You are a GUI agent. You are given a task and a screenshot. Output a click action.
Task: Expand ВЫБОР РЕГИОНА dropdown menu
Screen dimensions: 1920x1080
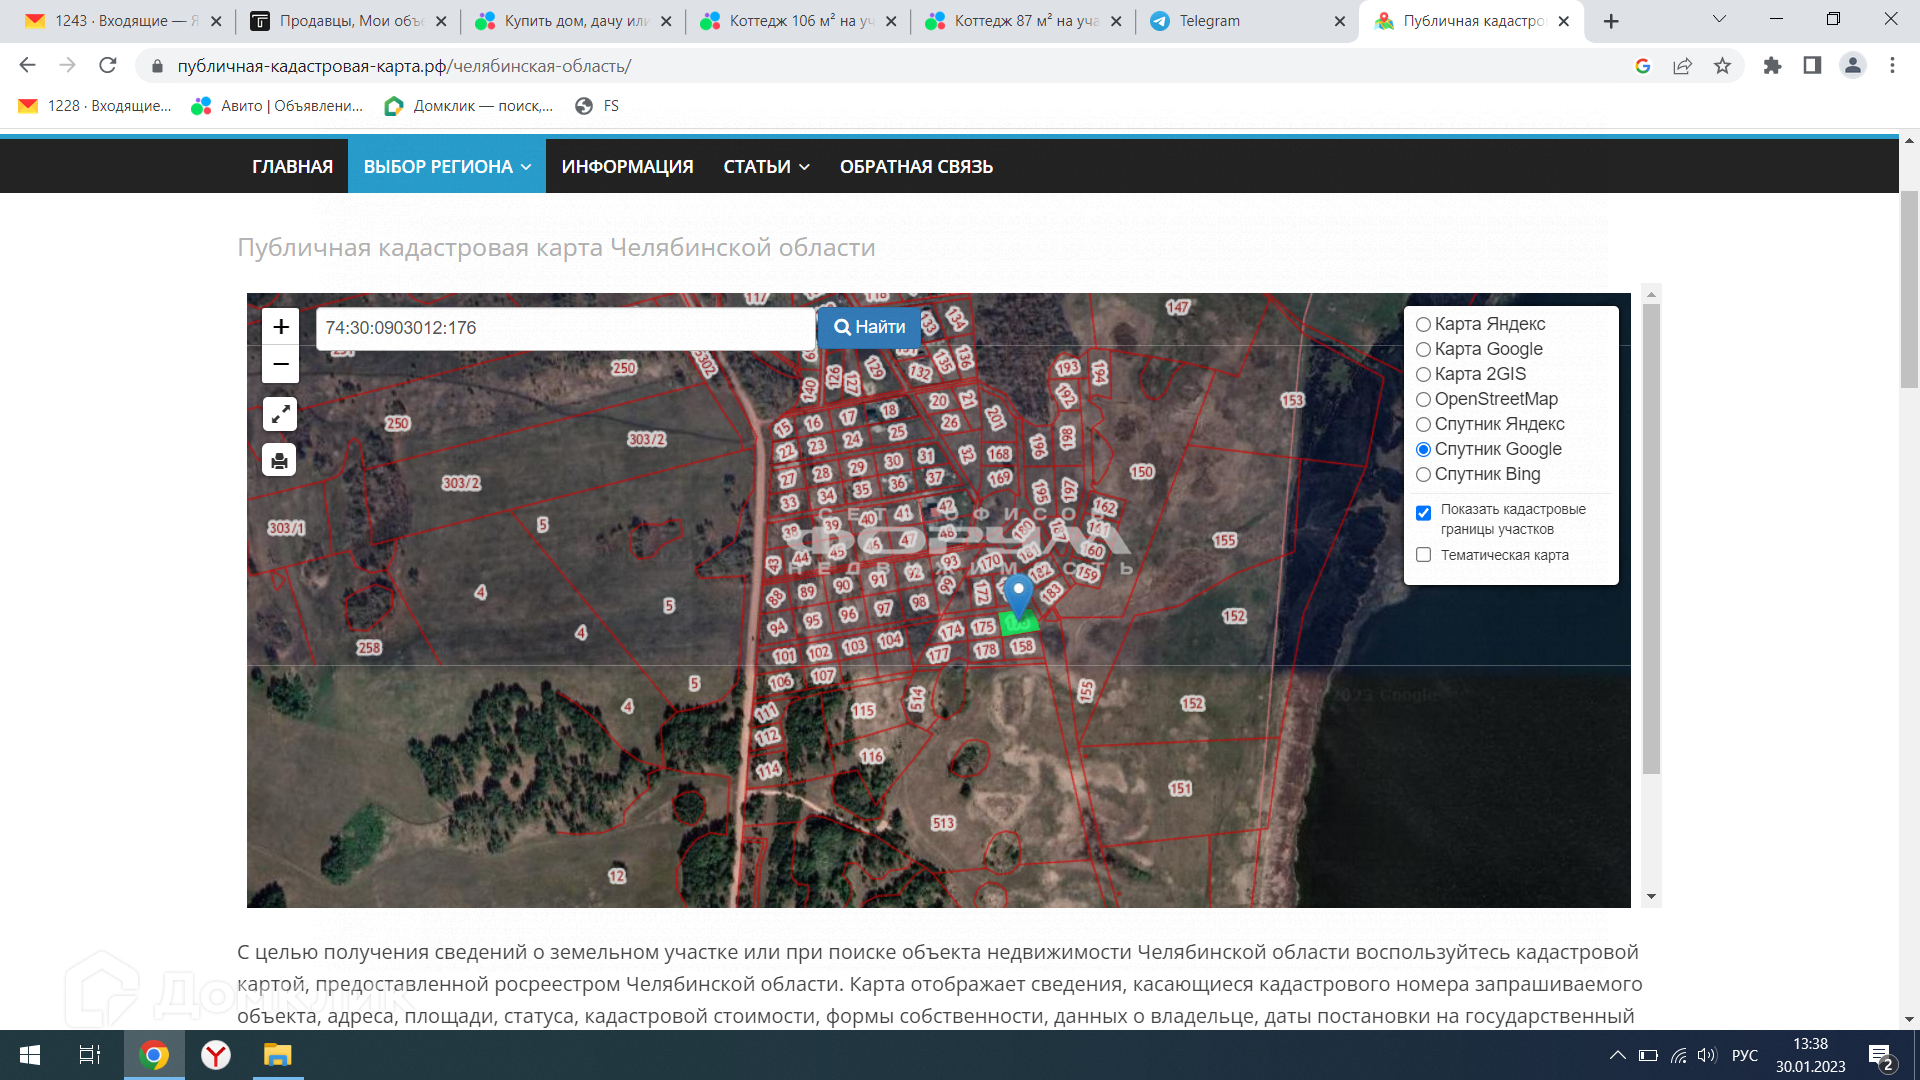446,167
